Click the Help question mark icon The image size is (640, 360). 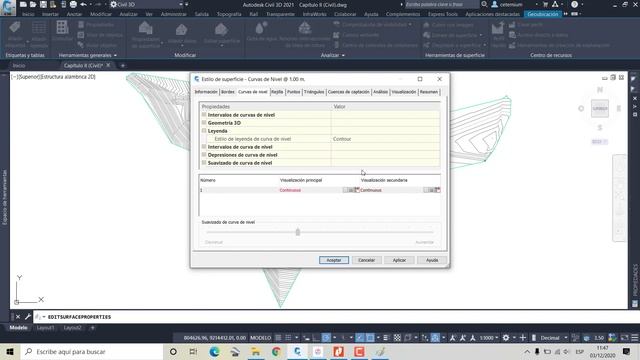(x=574, y=4)
